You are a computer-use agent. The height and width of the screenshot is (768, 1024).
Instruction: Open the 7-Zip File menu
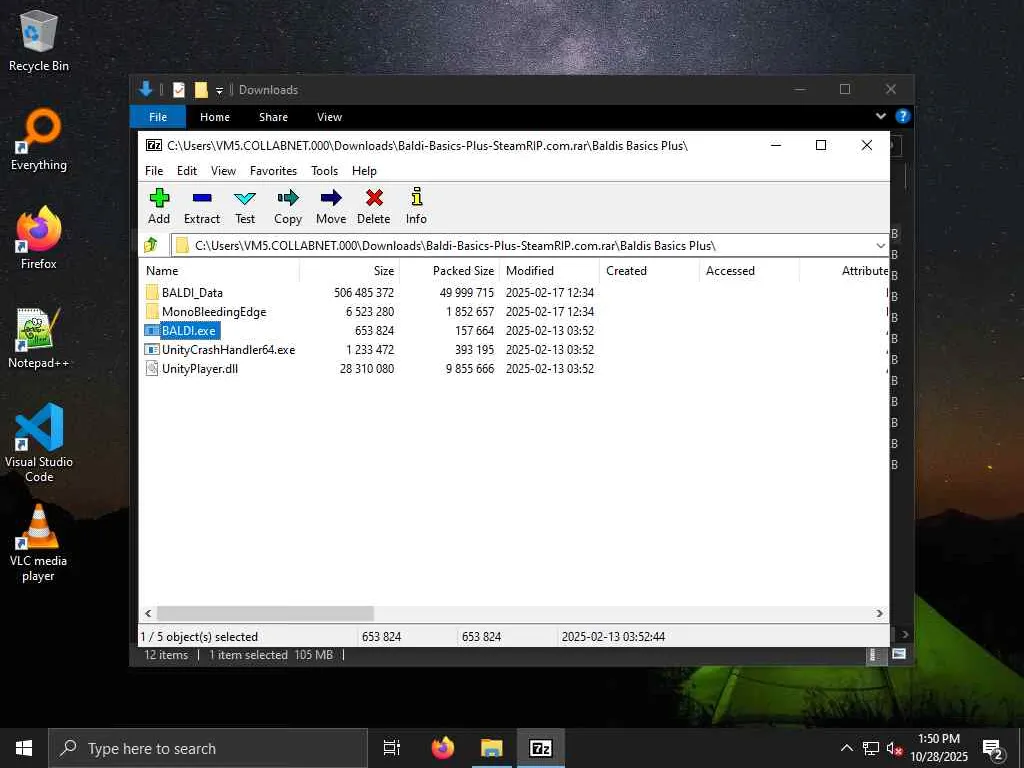pyautogui.click(x=154, y=170)
